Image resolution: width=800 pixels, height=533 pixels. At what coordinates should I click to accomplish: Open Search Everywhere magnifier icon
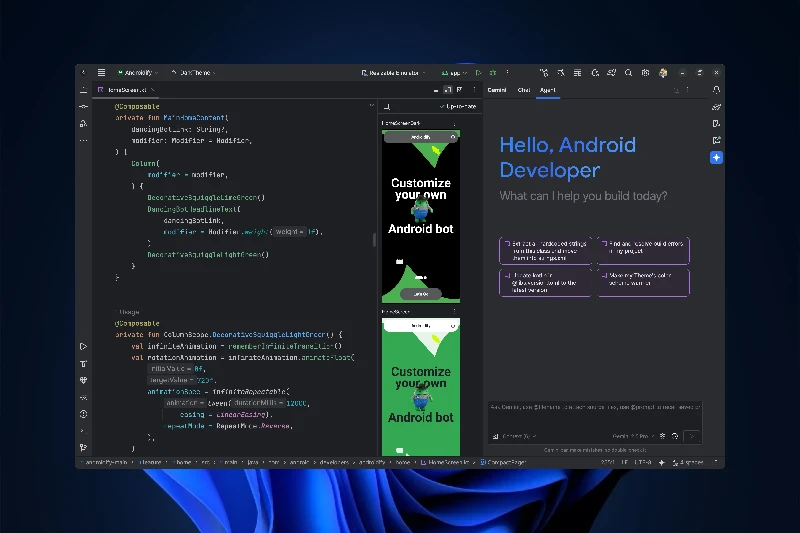tap(629, 73)
